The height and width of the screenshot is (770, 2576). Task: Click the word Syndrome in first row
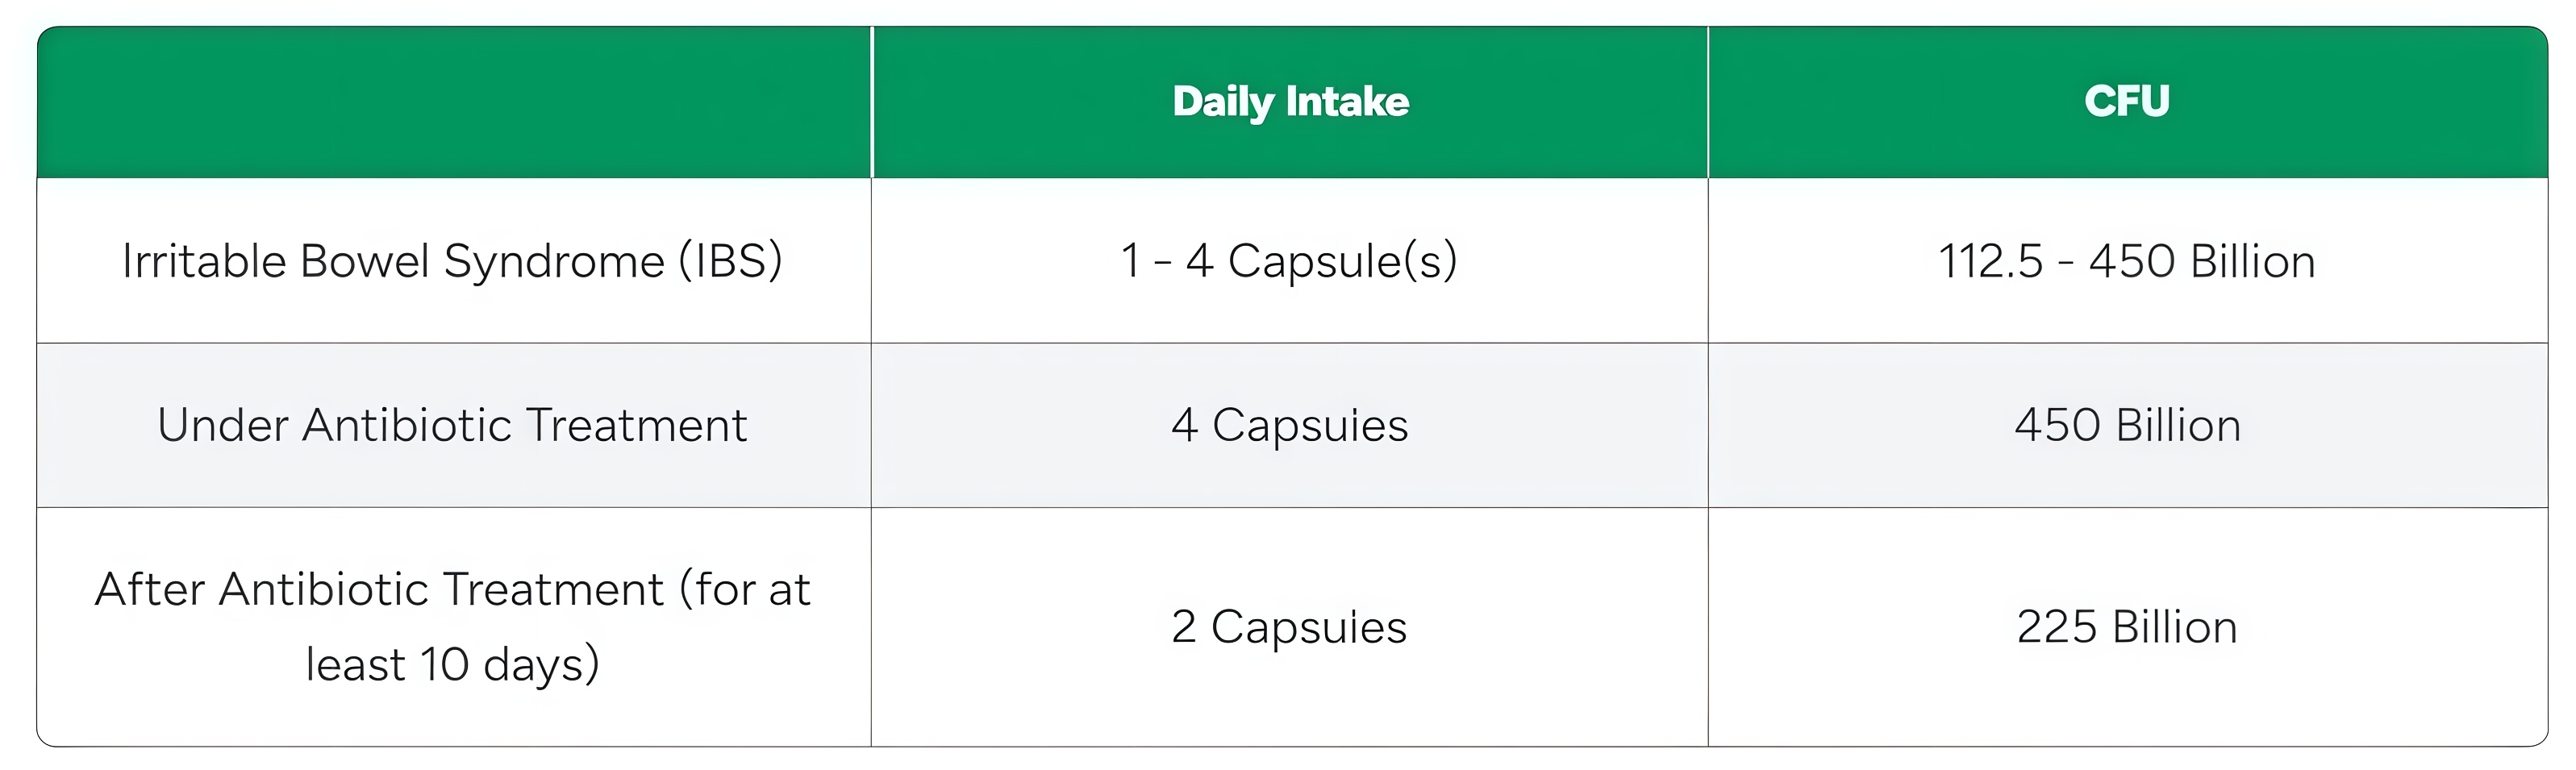(x=554, y=262)
